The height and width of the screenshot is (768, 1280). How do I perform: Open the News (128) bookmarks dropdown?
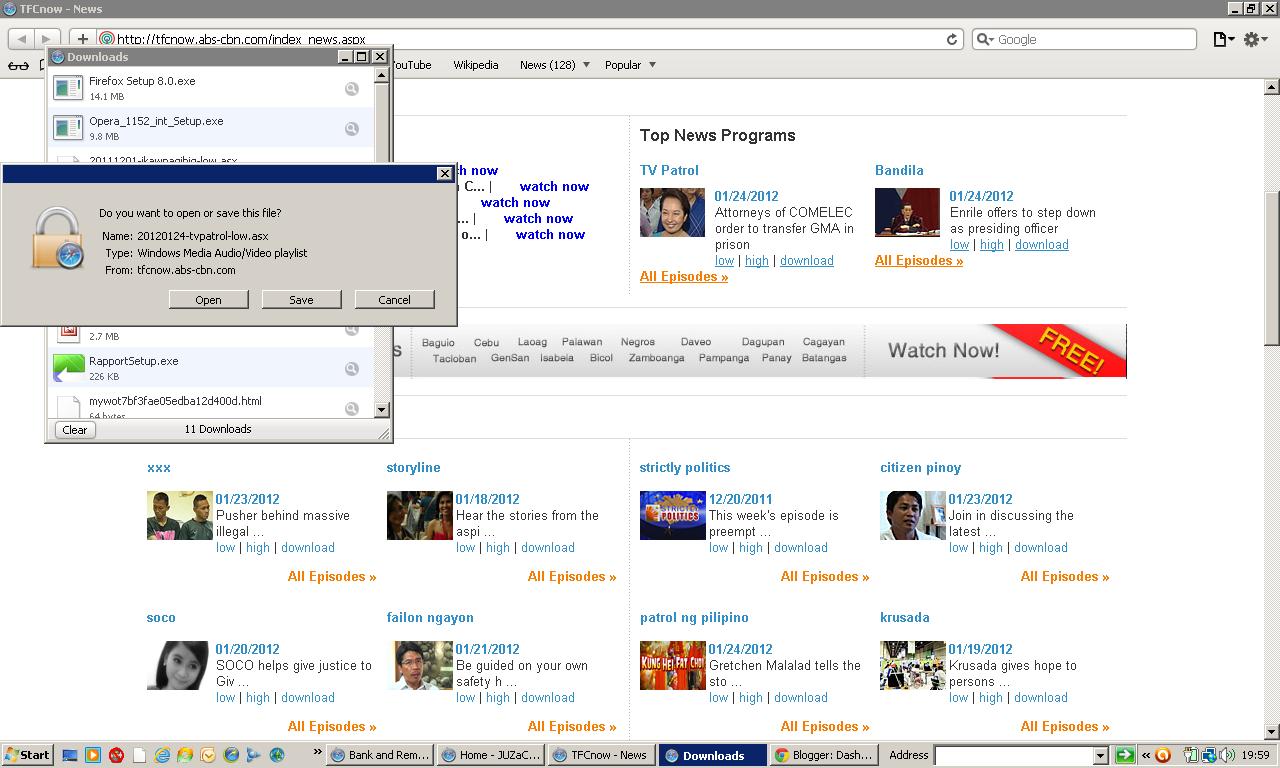tap(554, 65)
